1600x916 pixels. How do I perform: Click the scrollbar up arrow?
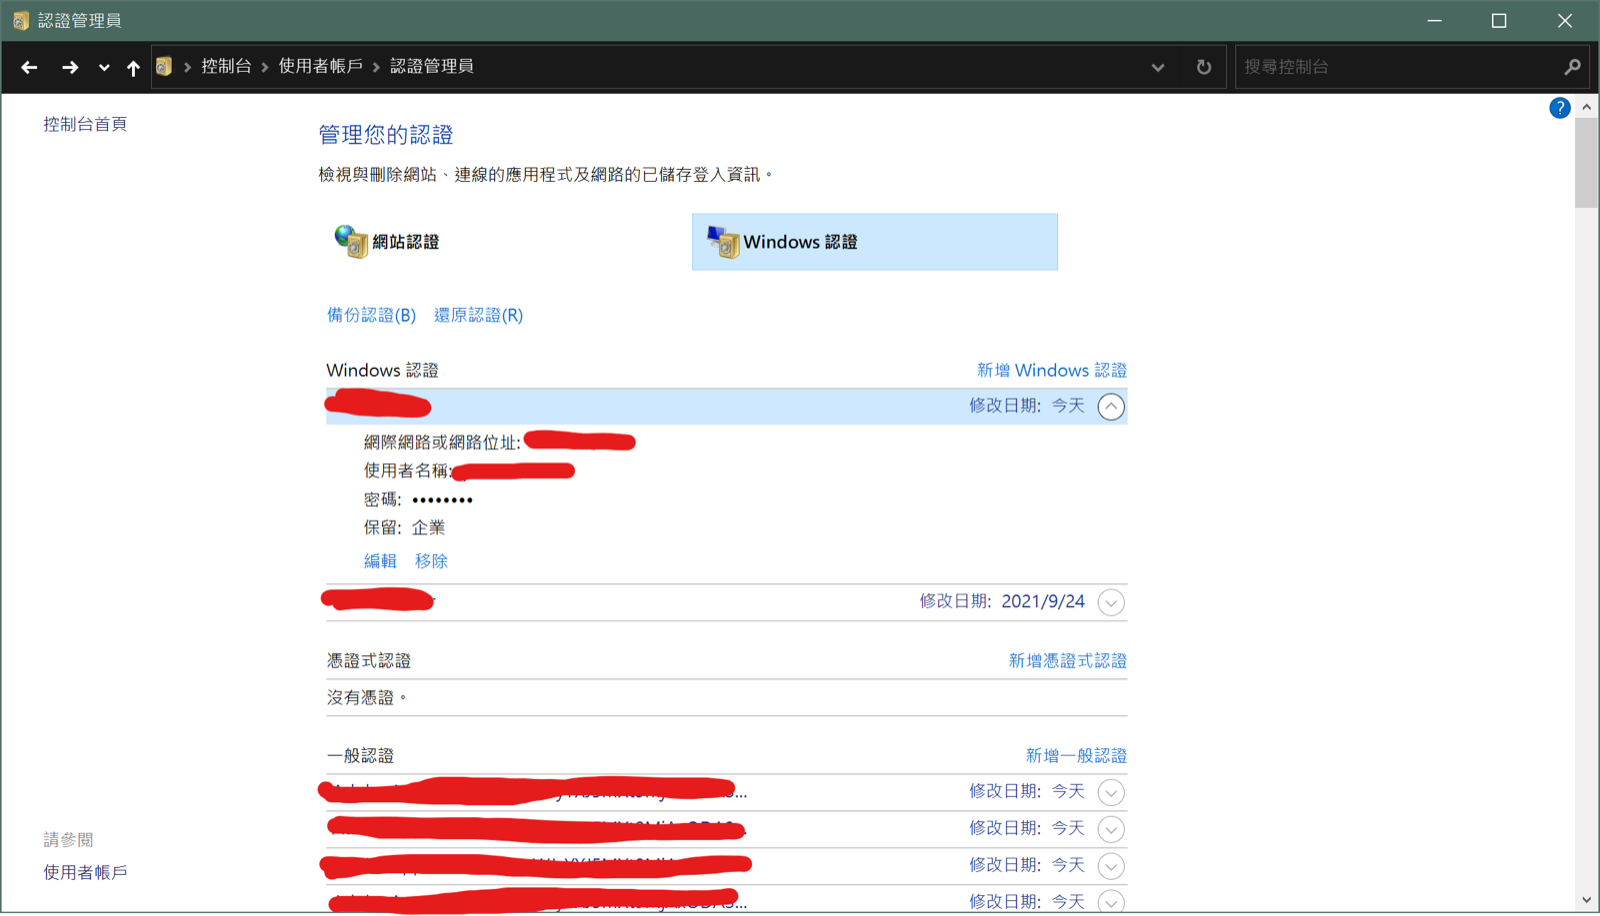click(x=1586, y=106)
